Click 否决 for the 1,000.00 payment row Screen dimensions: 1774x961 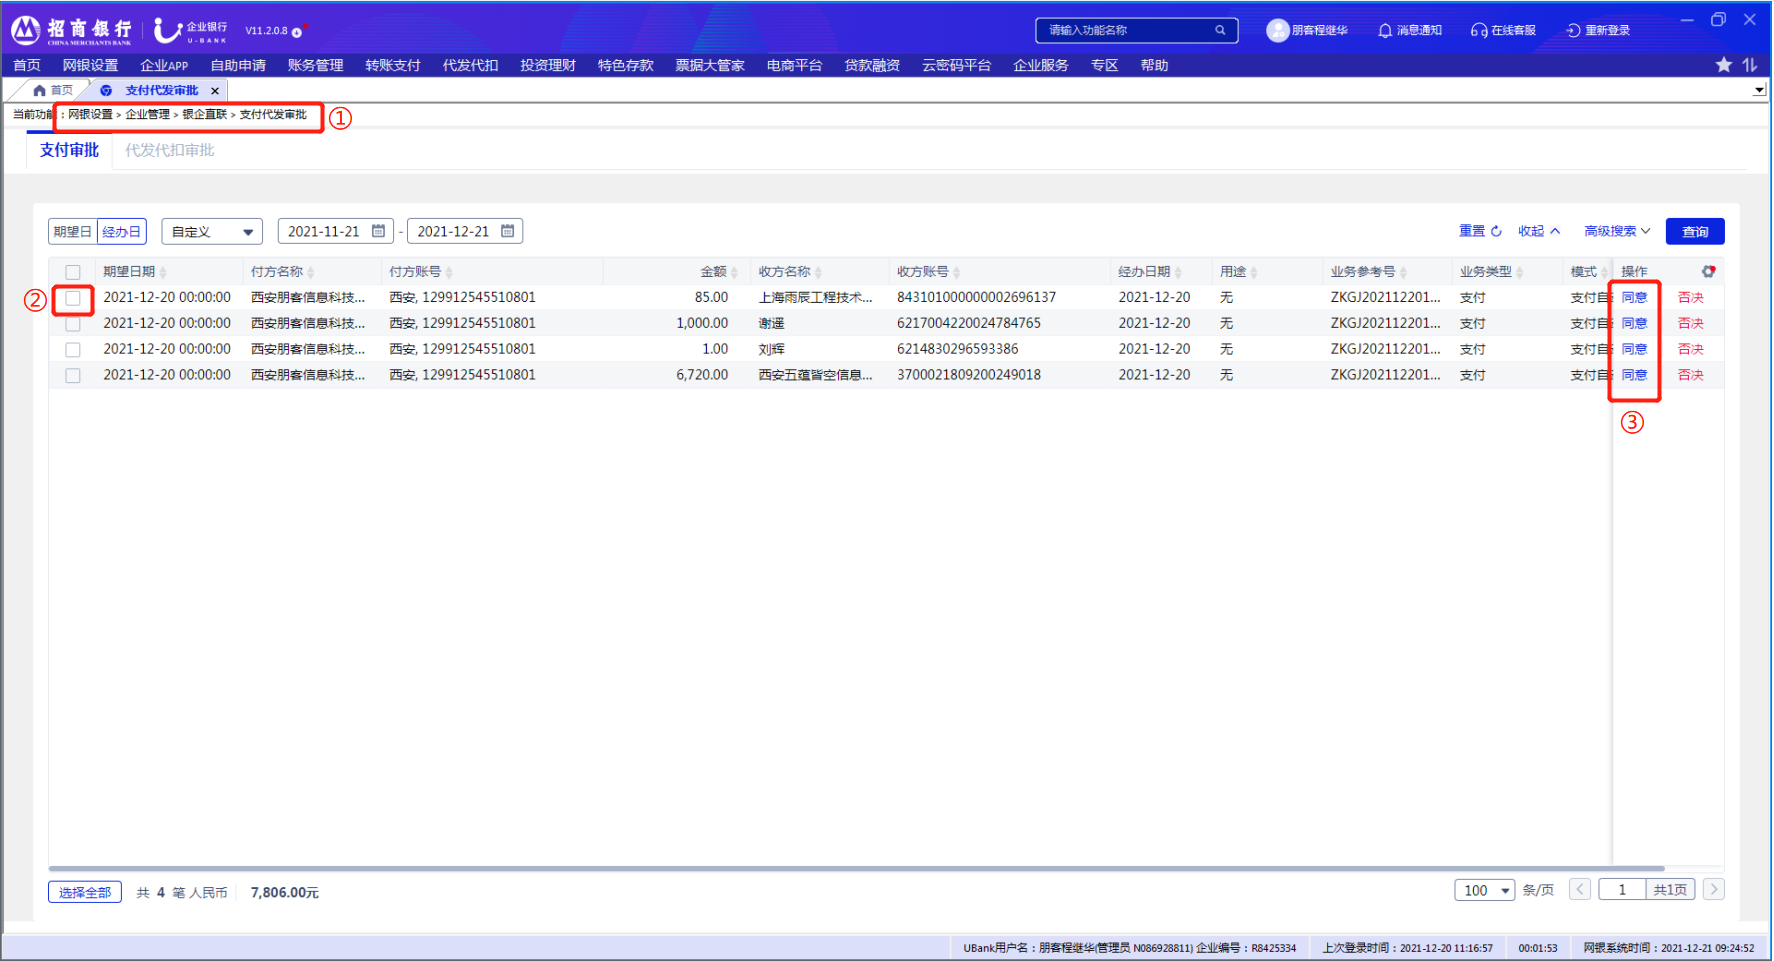click(1690, 323)
